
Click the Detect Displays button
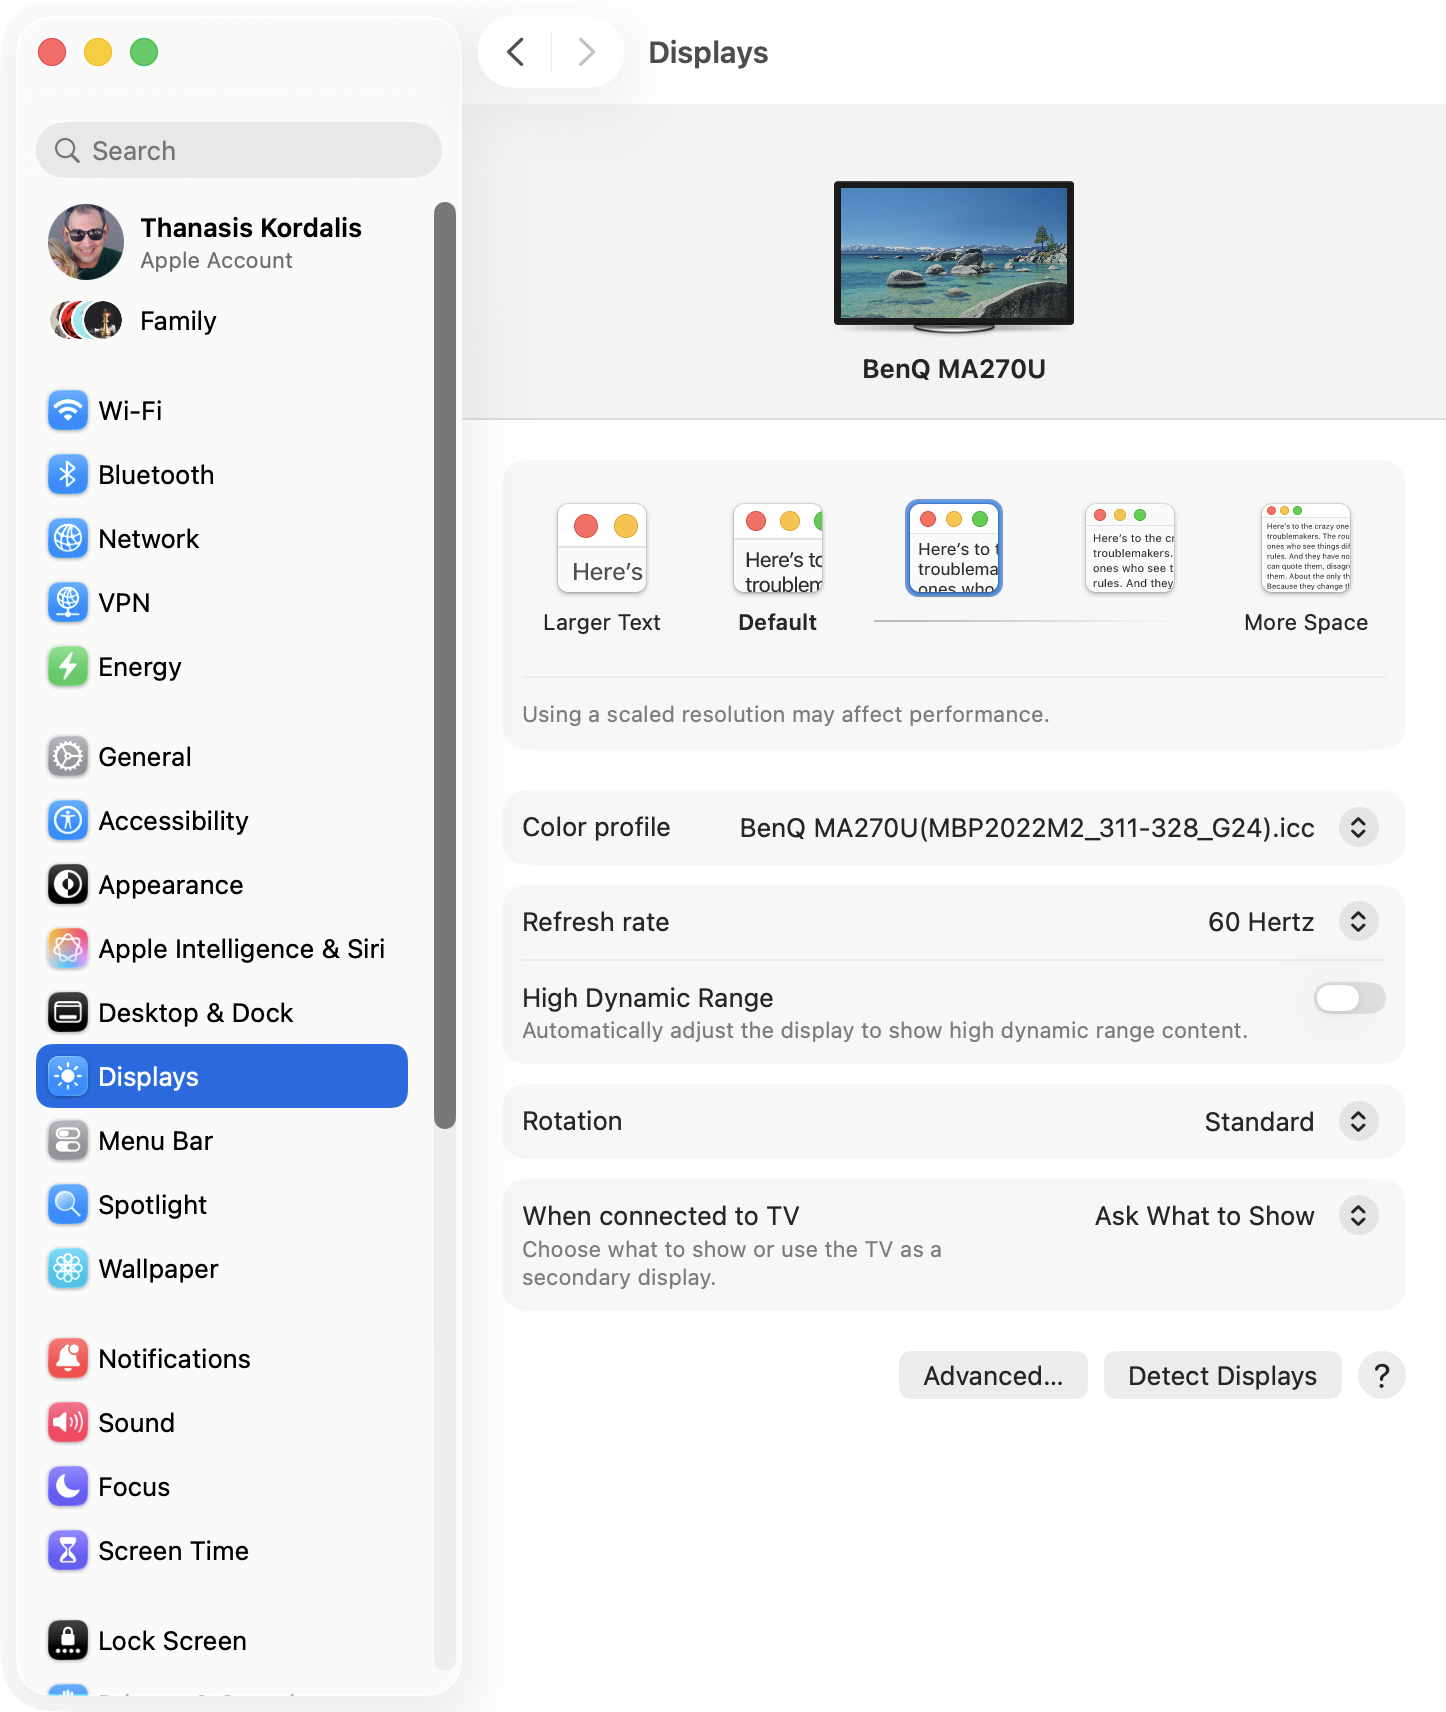pyautogui.click(x=1222, y=1376)
